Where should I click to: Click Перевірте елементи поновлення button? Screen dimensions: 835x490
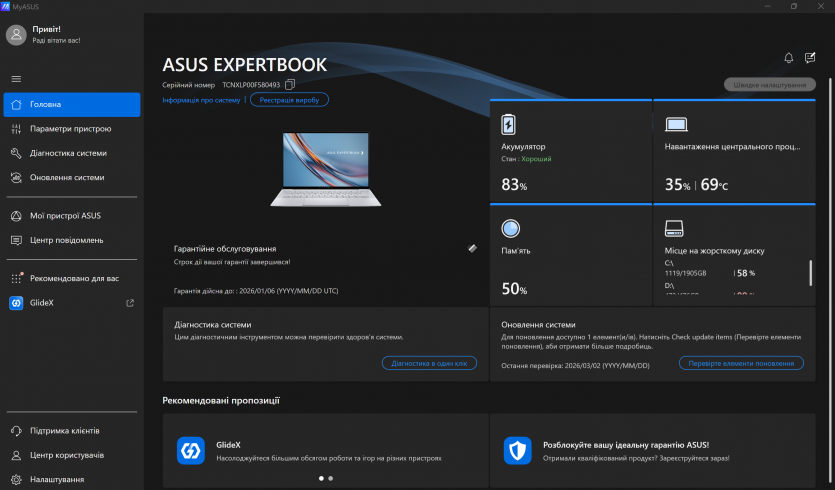pyautogui.click(x=740, y=363)
